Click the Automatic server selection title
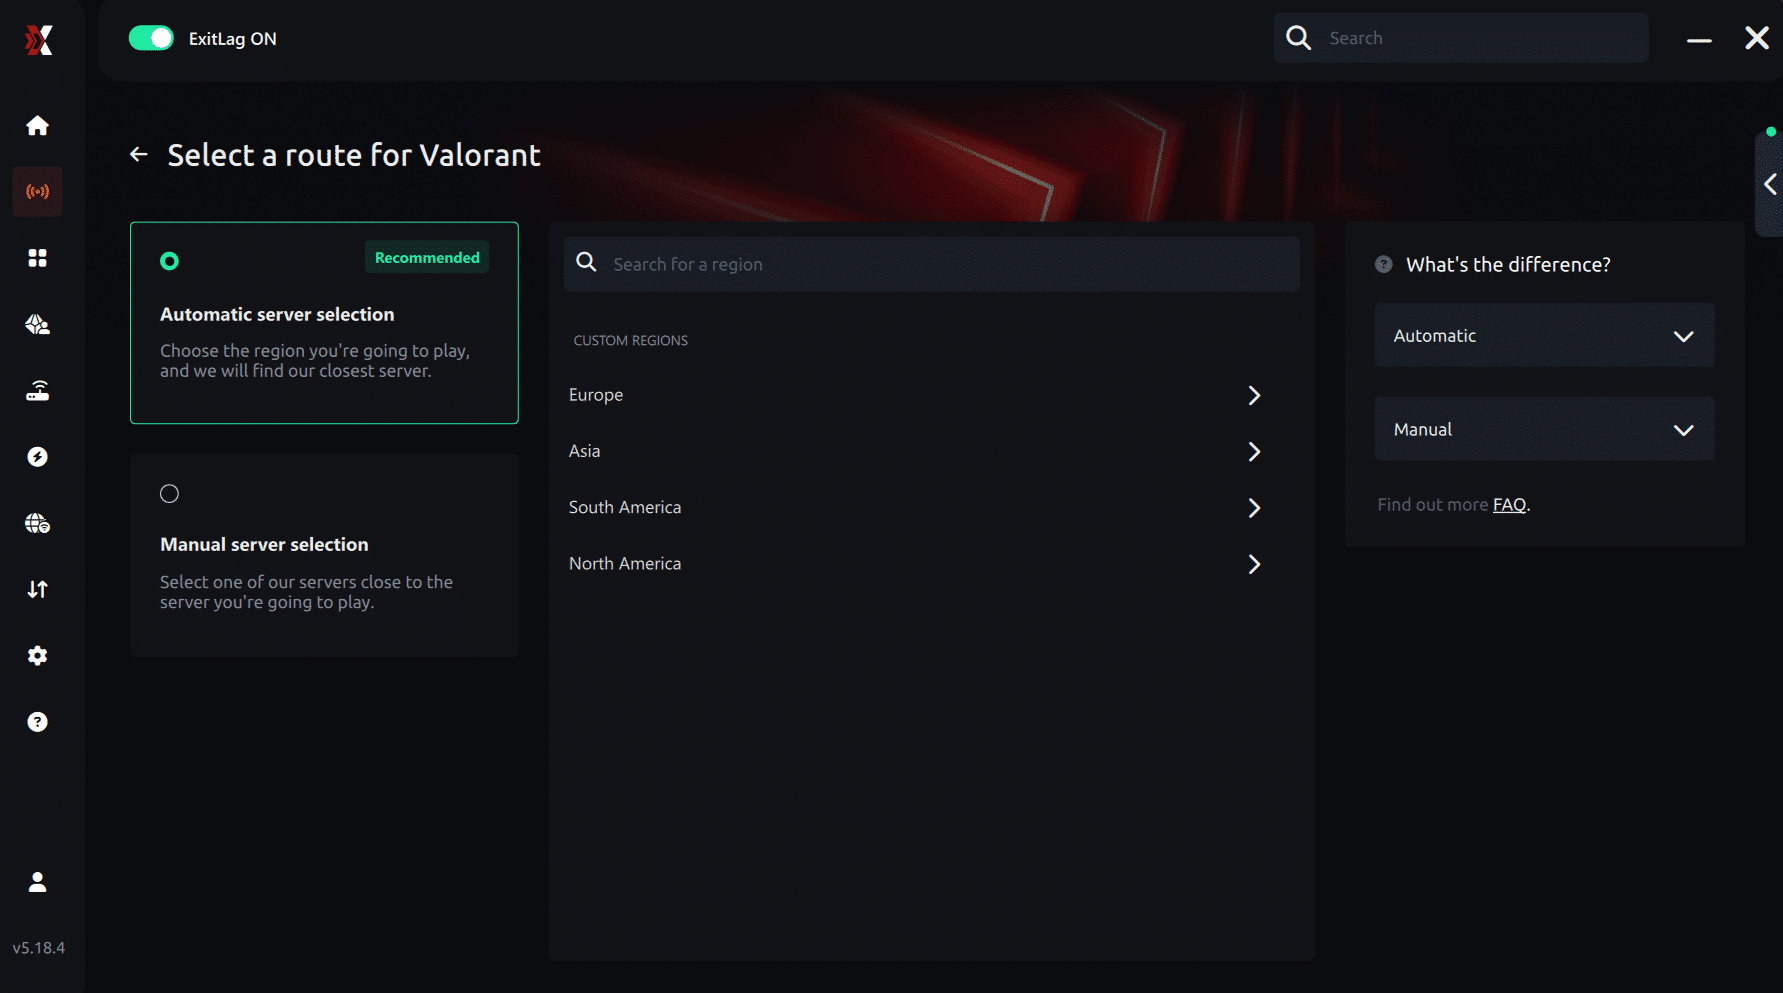Viewport: 1783px width, 993px height. coord(277,314)
